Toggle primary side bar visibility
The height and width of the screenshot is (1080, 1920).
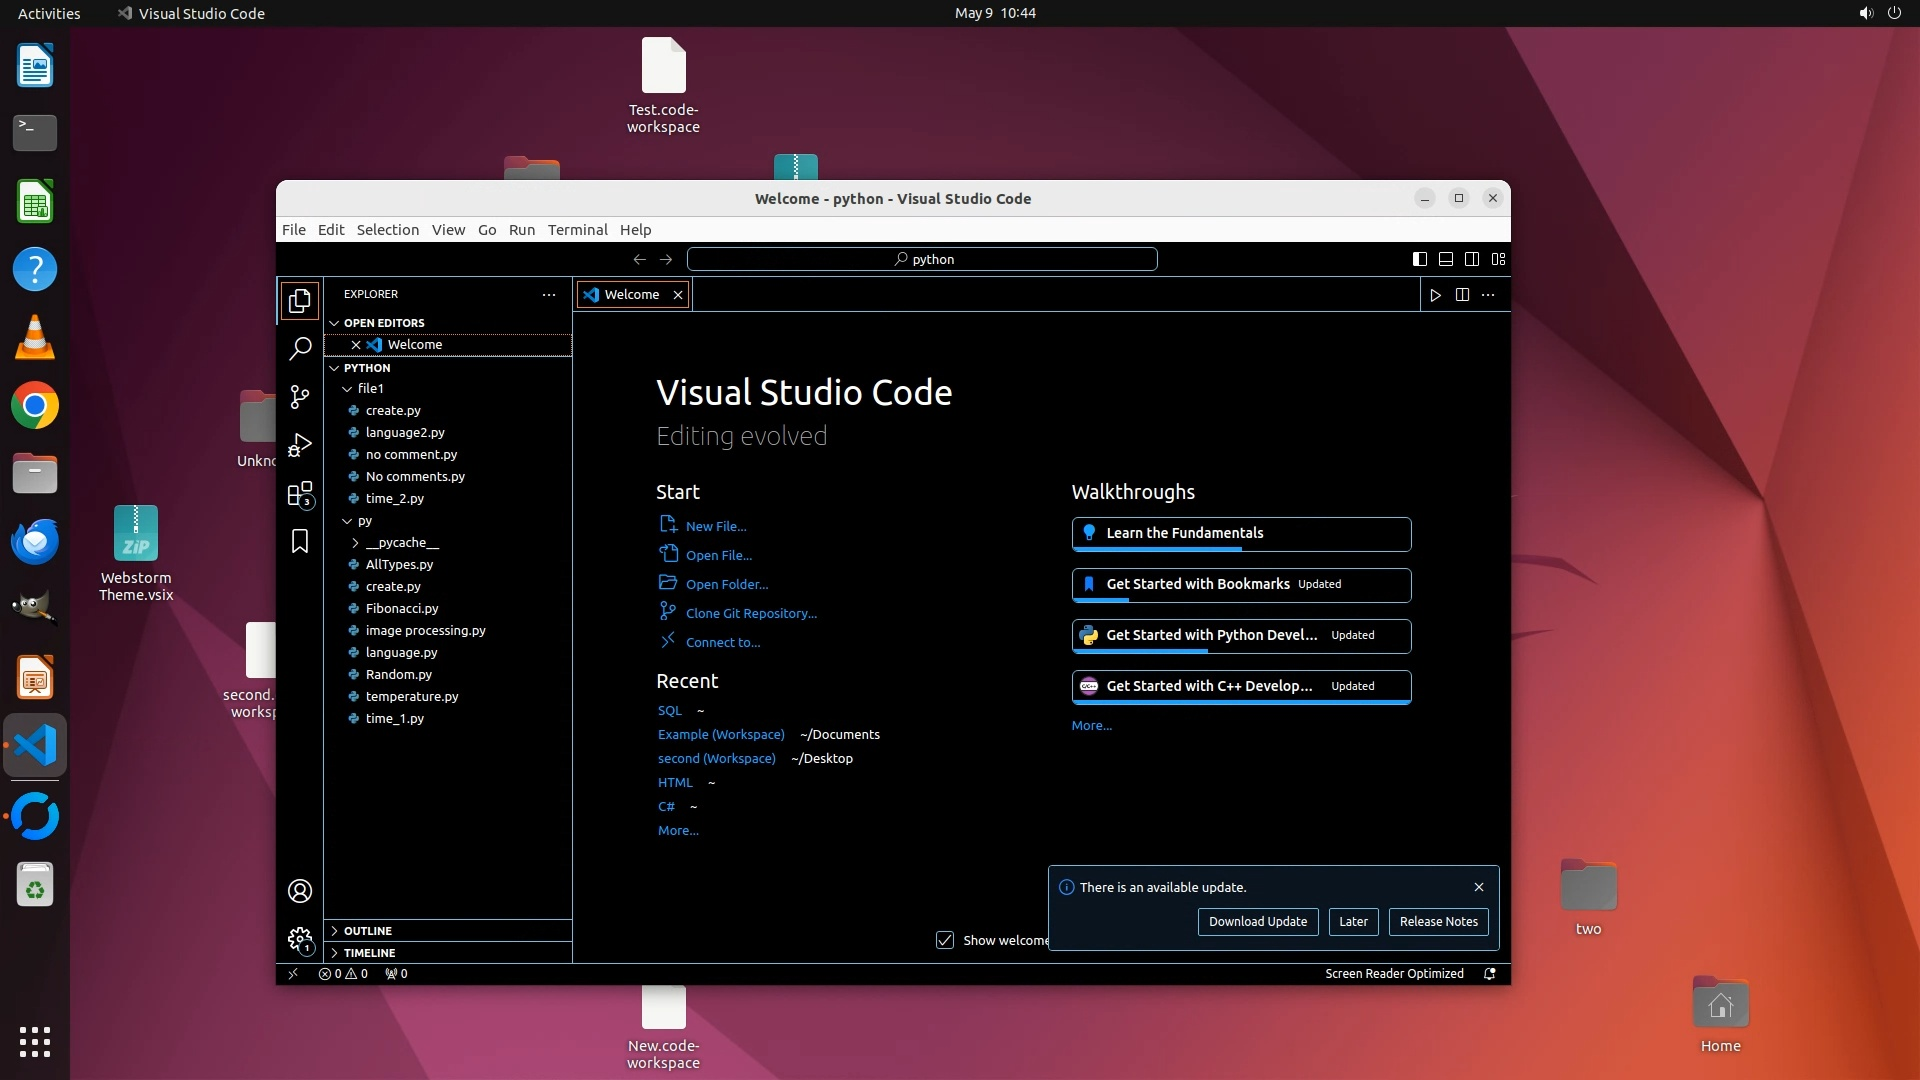[x=1419, y=259]
